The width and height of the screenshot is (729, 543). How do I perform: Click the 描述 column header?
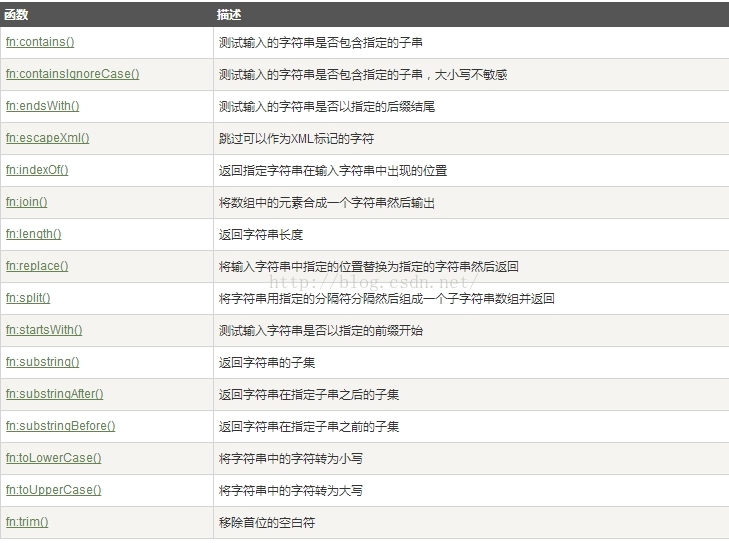pos(229,15)
